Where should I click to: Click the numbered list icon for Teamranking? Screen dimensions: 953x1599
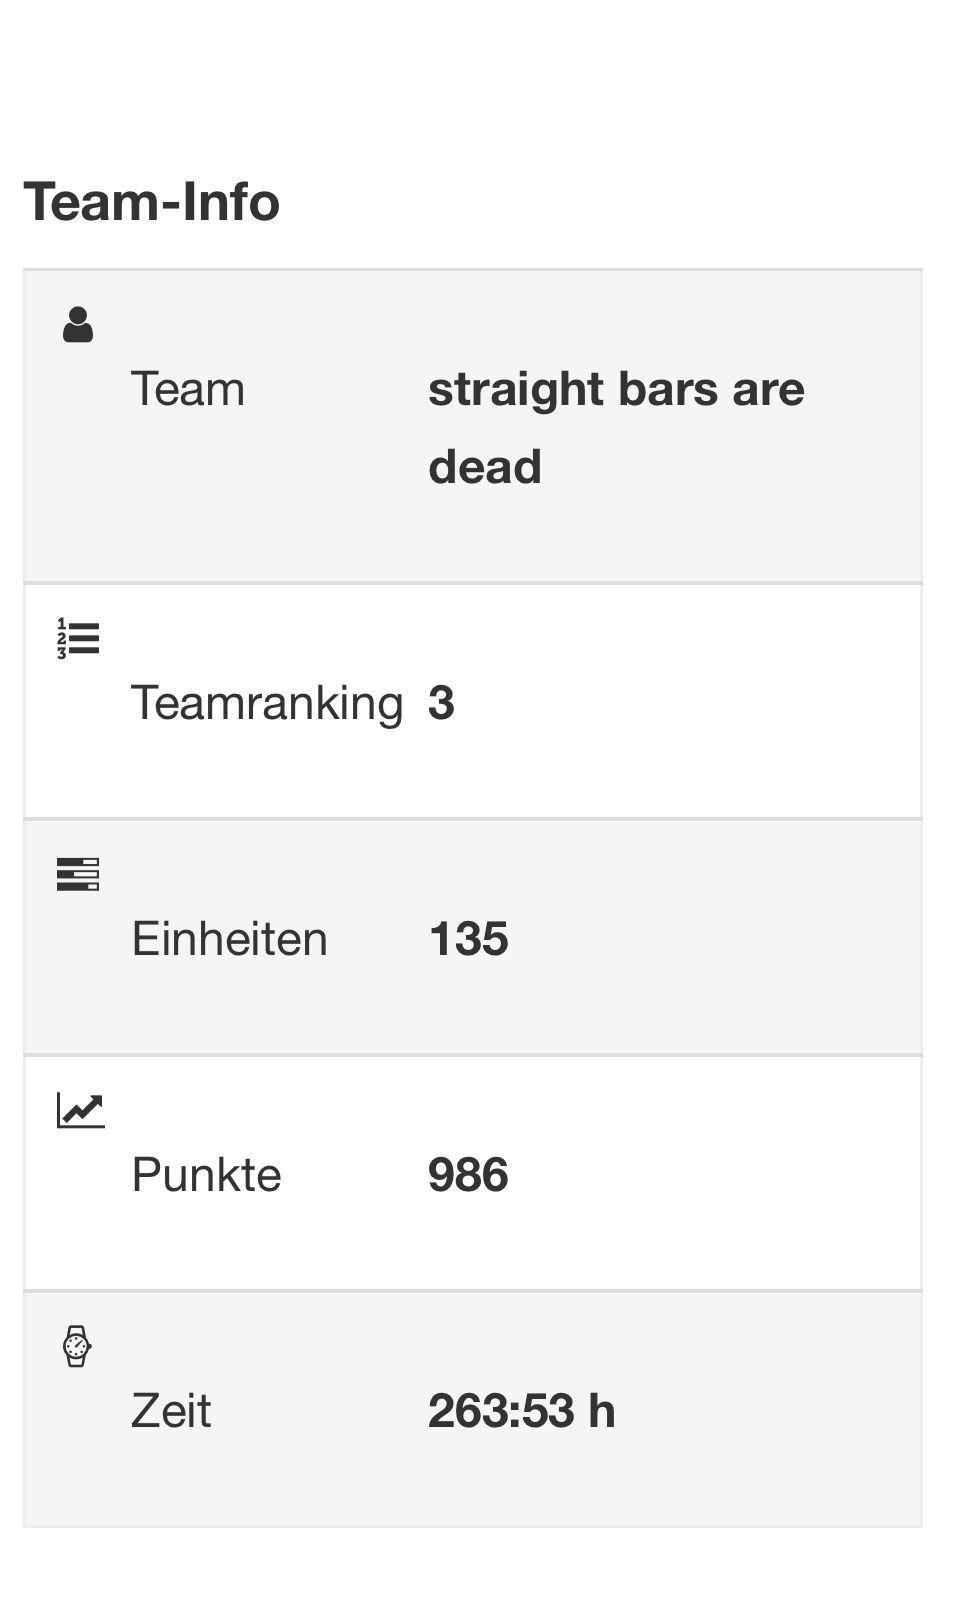click(78, 638)
